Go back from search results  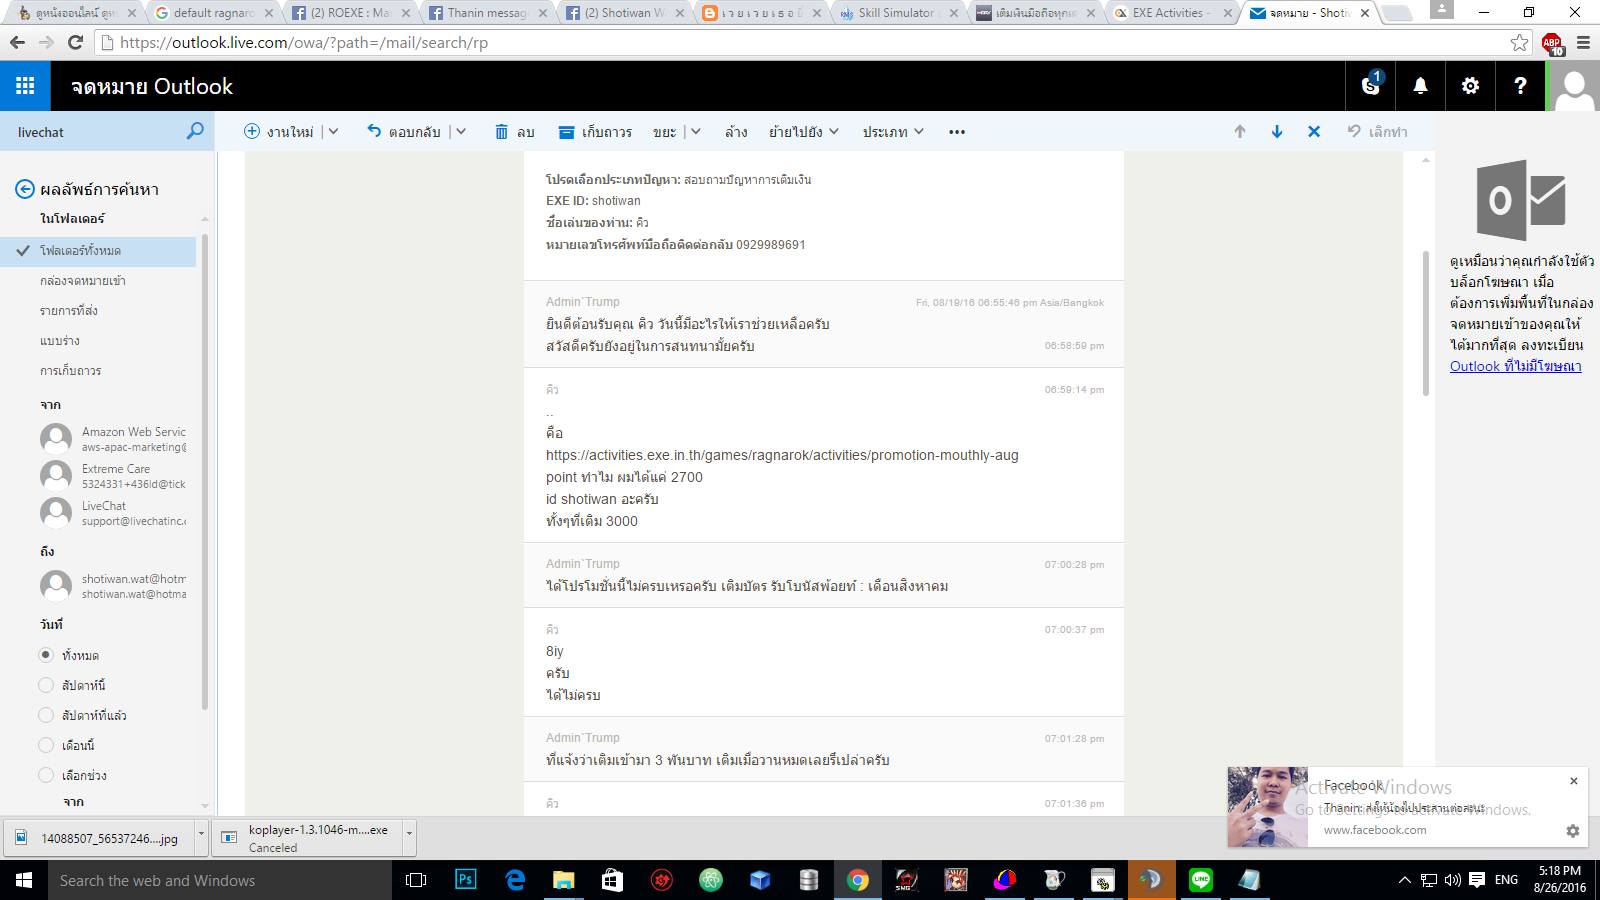tap(25, 189)
